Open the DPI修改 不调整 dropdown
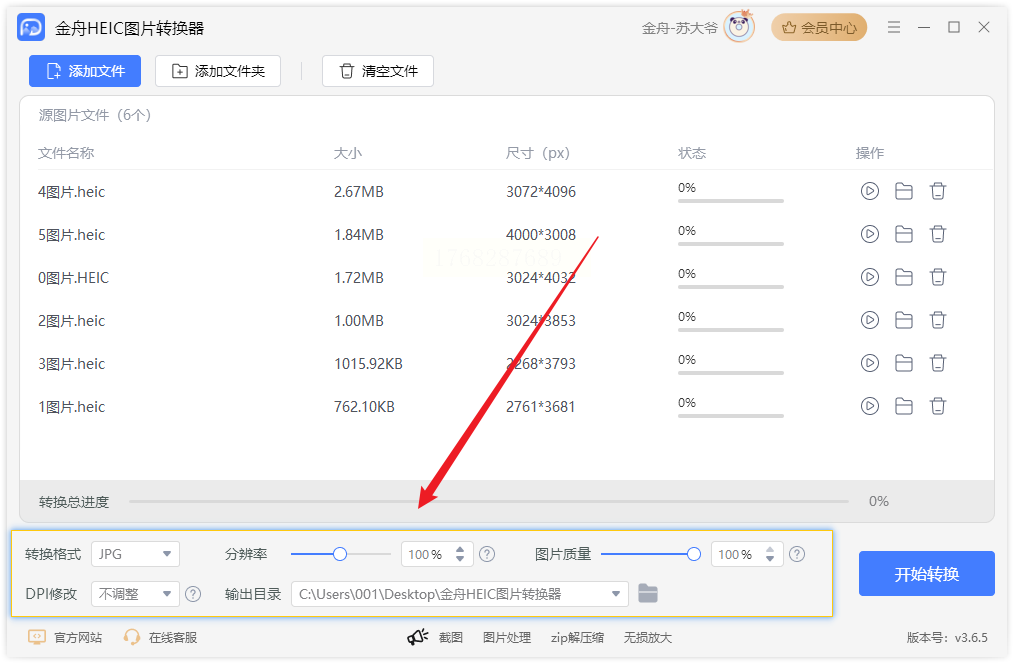The height and width of the screenshot is (664, 1014). pos(135,594)
